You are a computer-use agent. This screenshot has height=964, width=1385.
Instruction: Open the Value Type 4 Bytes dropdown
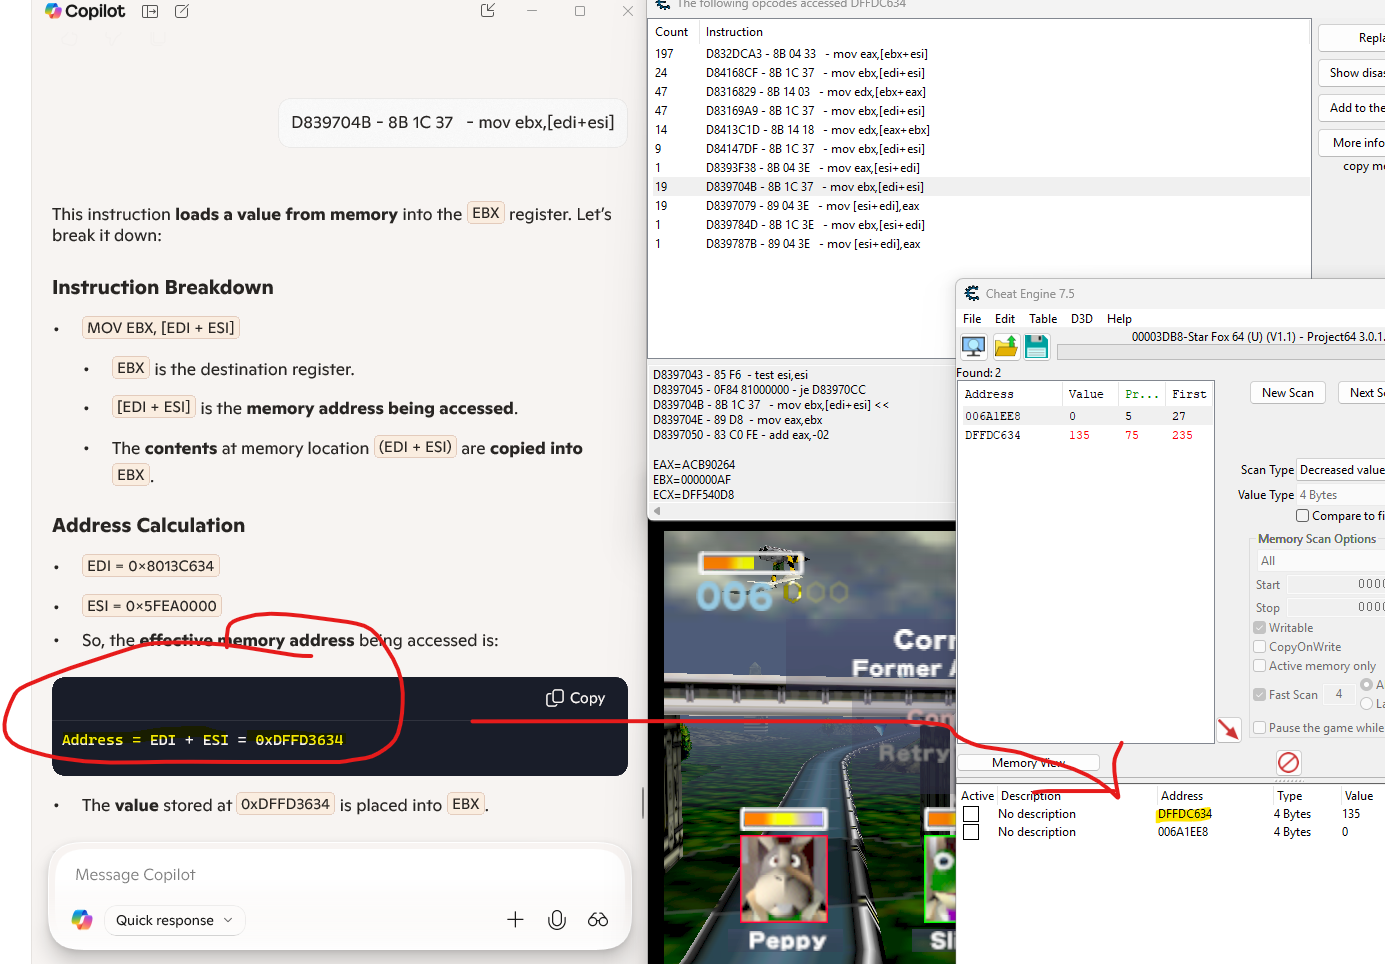[x=1341, y=495]
